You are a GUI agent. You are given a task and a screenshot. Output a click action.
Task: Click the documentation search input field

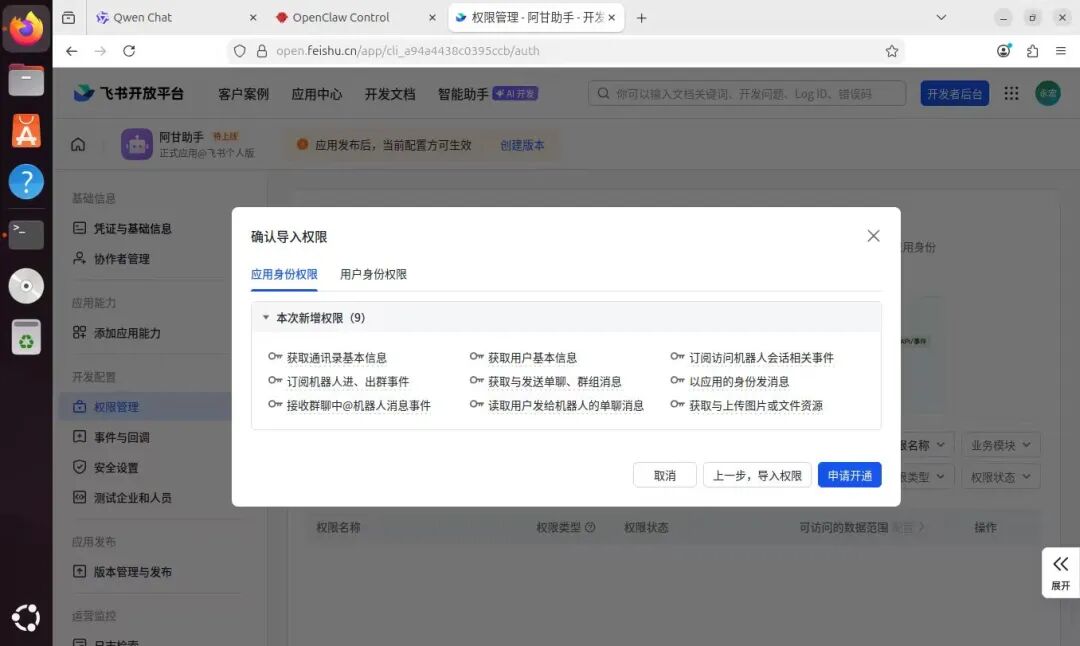click(x=740, y=93)
